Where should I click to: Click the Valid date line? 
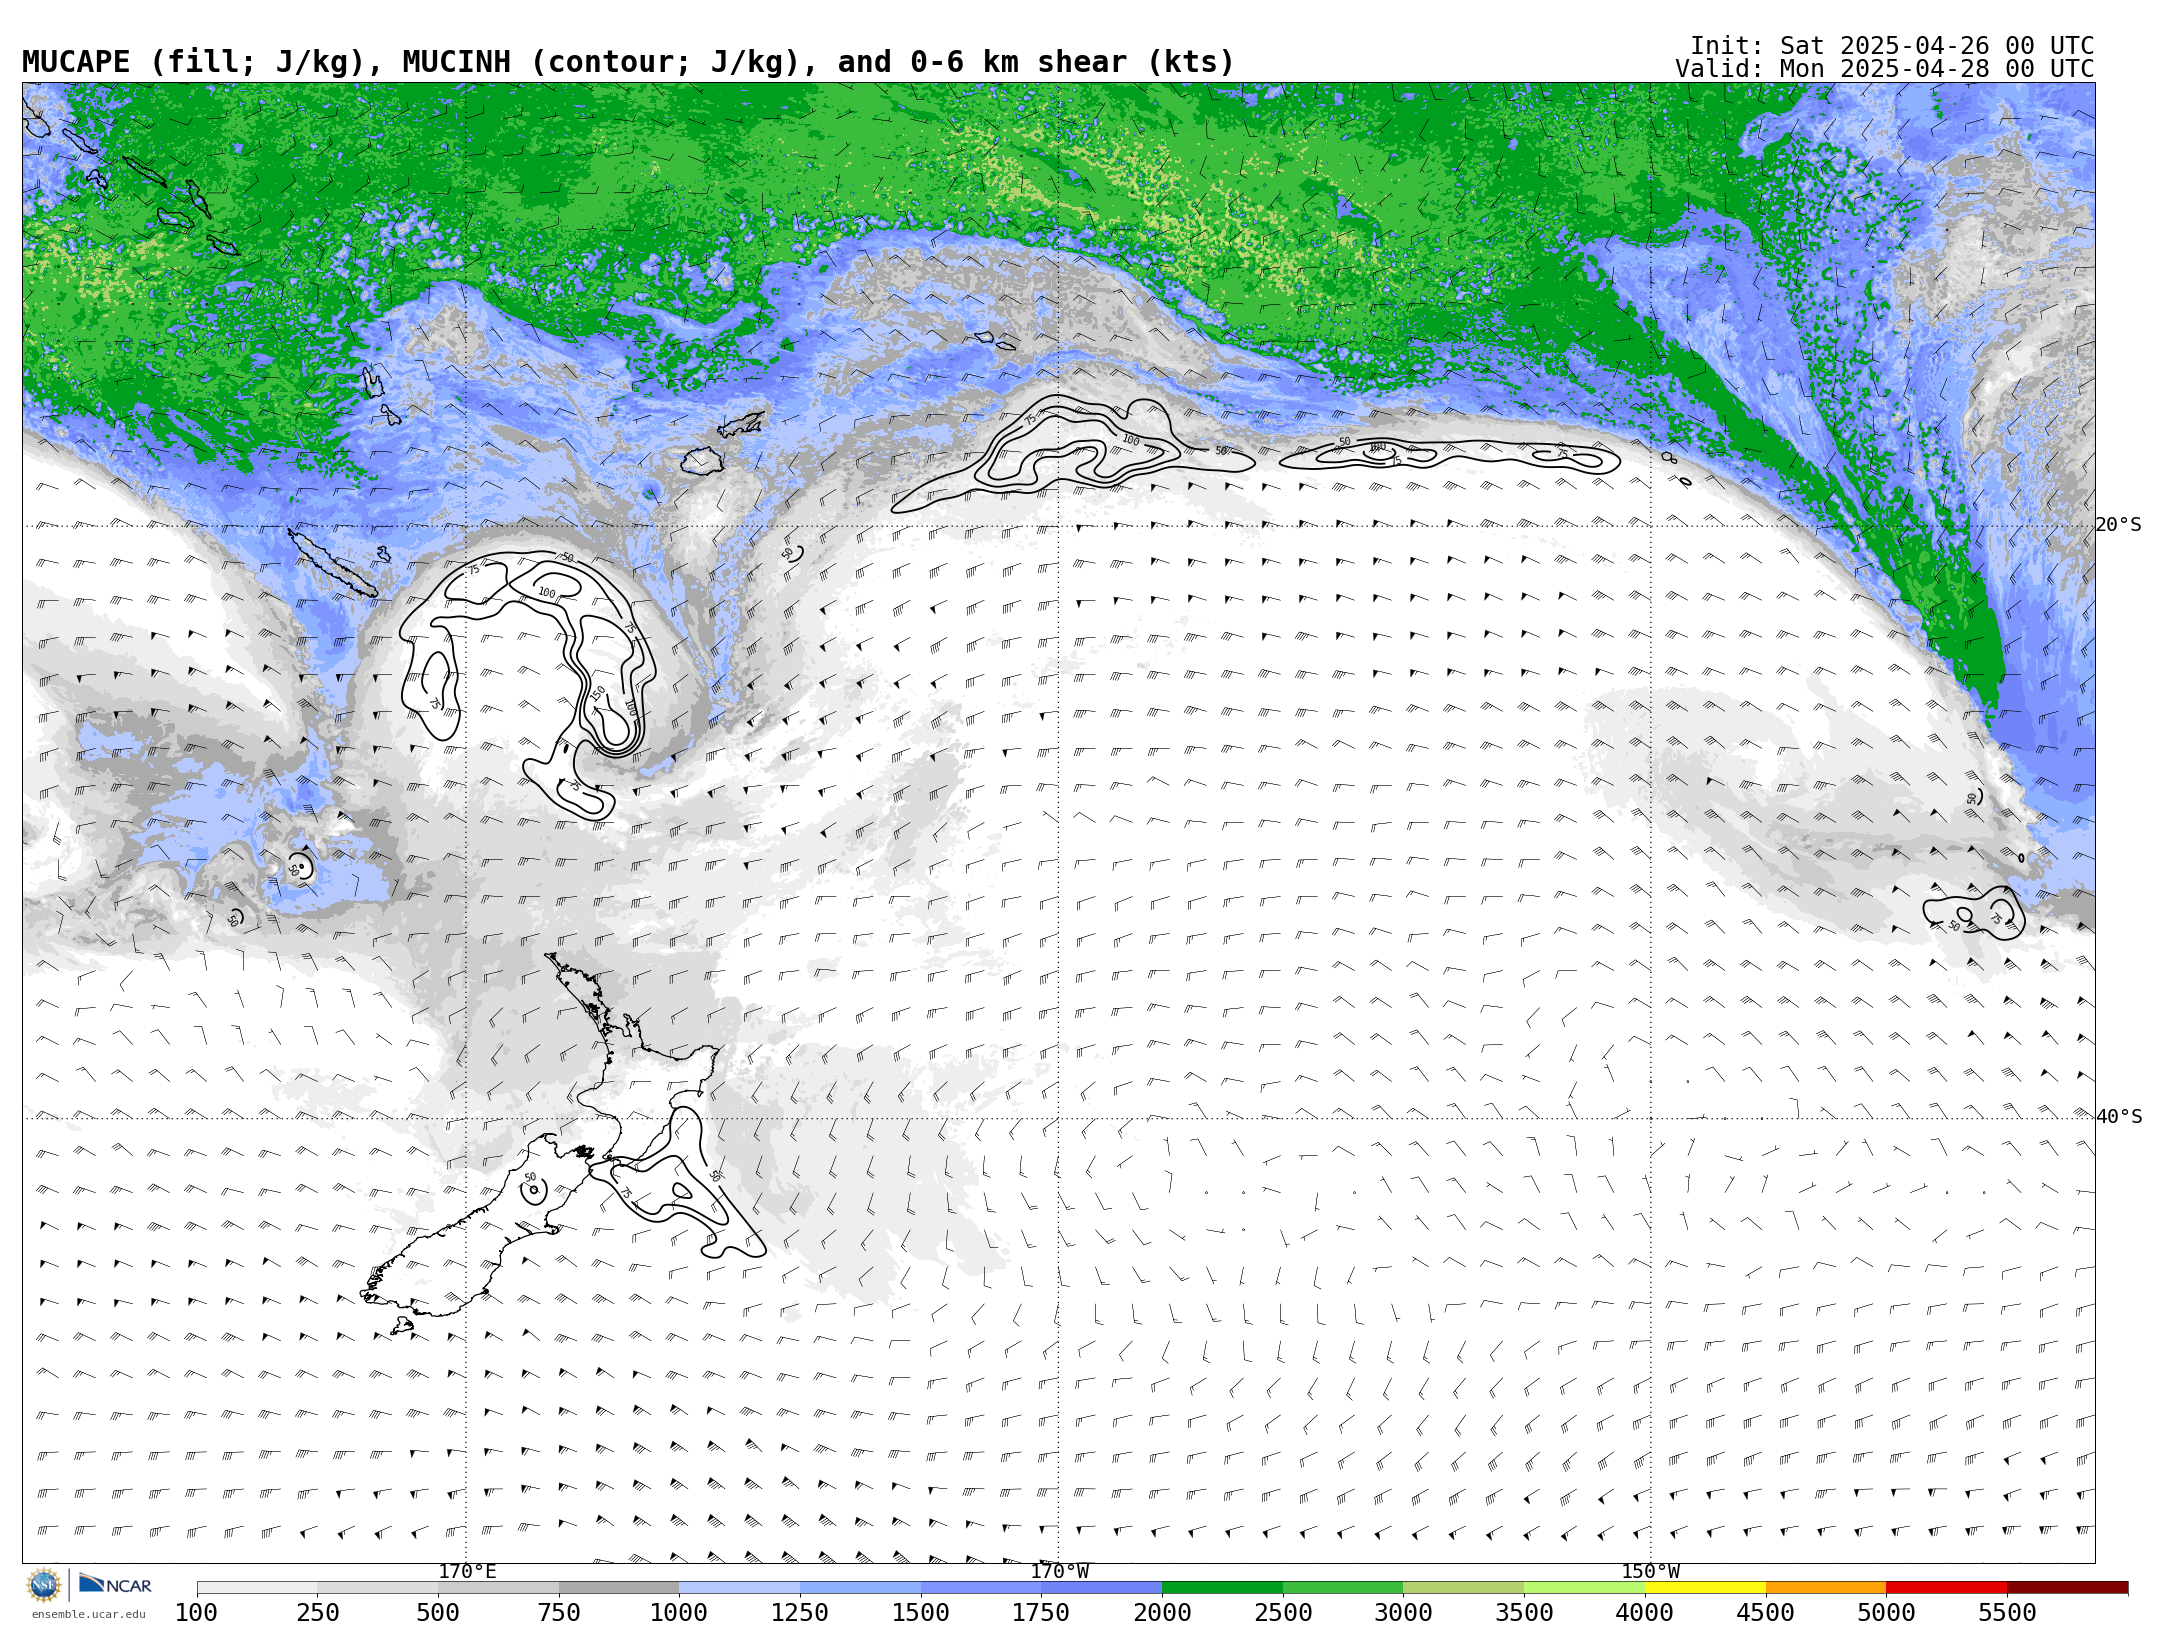(1885, 69)
